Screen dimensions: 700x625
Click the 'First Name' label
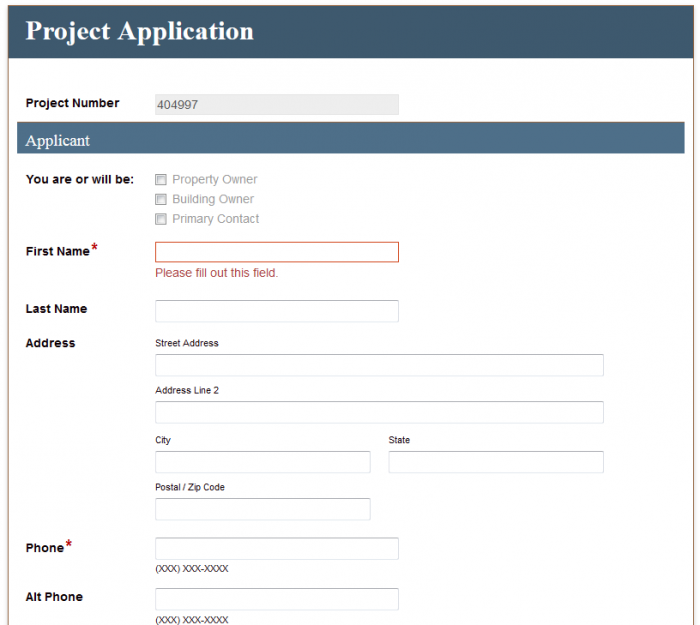point(58,251)
